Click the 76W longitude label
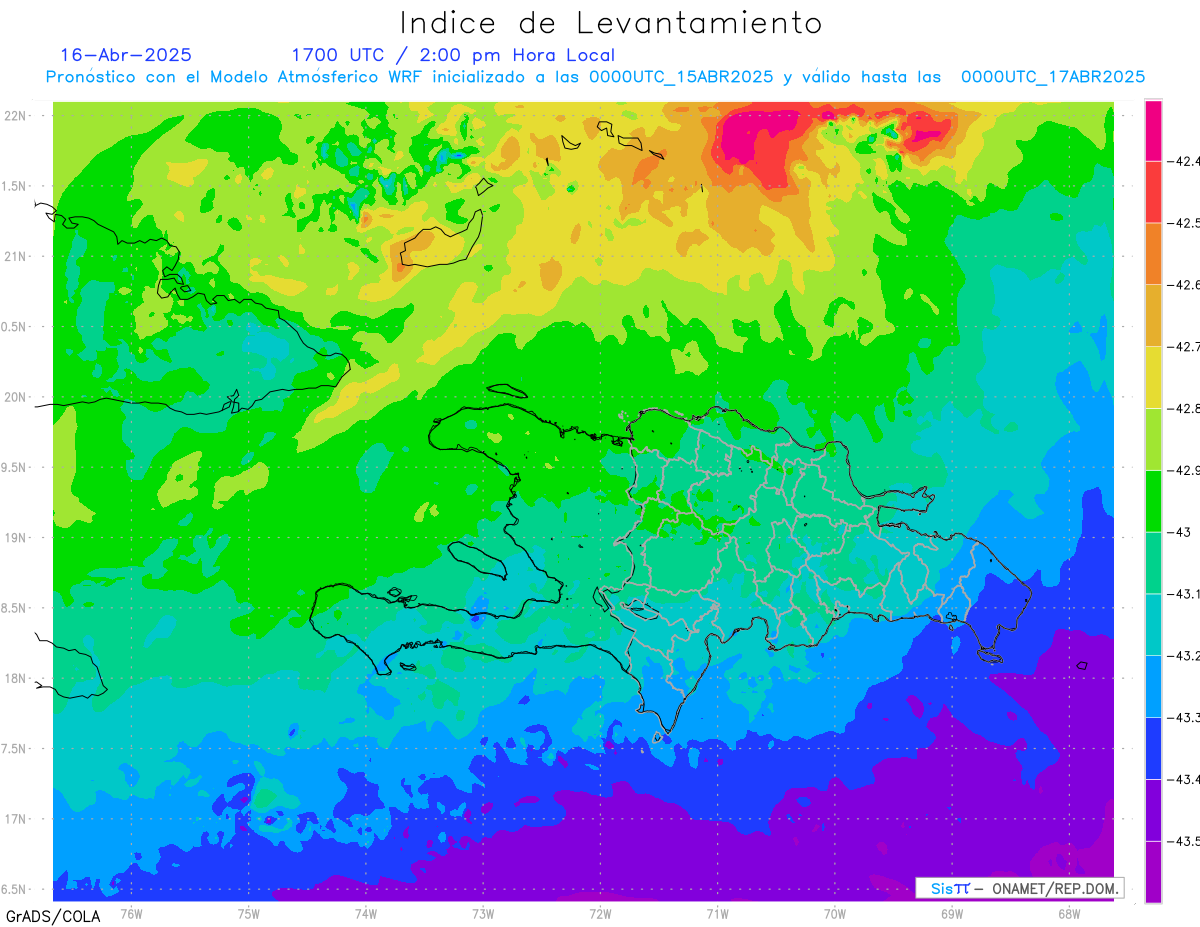 click(x=132, y=914)
